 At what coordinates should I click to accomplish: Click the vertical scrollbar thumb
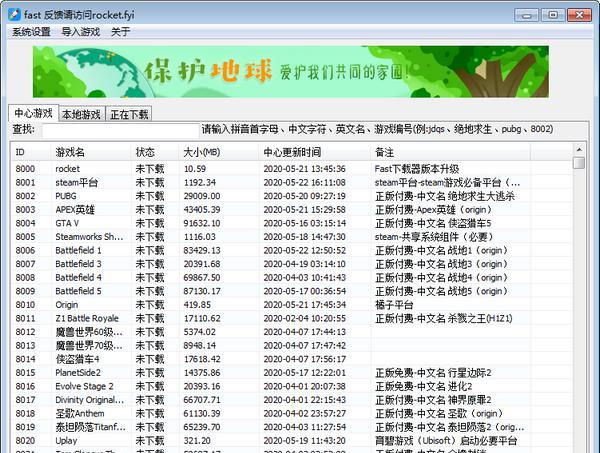pos(579,163)
